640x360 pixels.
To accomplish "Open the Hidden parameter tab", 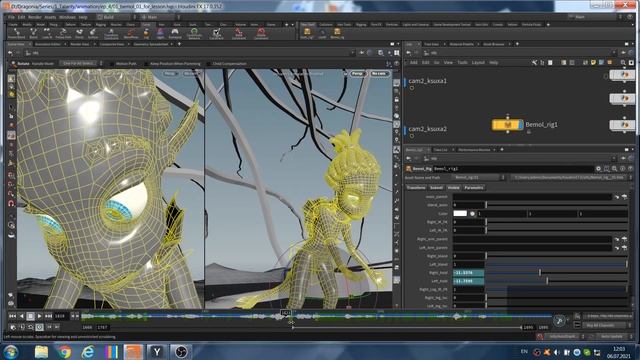I will (x=453, y=187).
